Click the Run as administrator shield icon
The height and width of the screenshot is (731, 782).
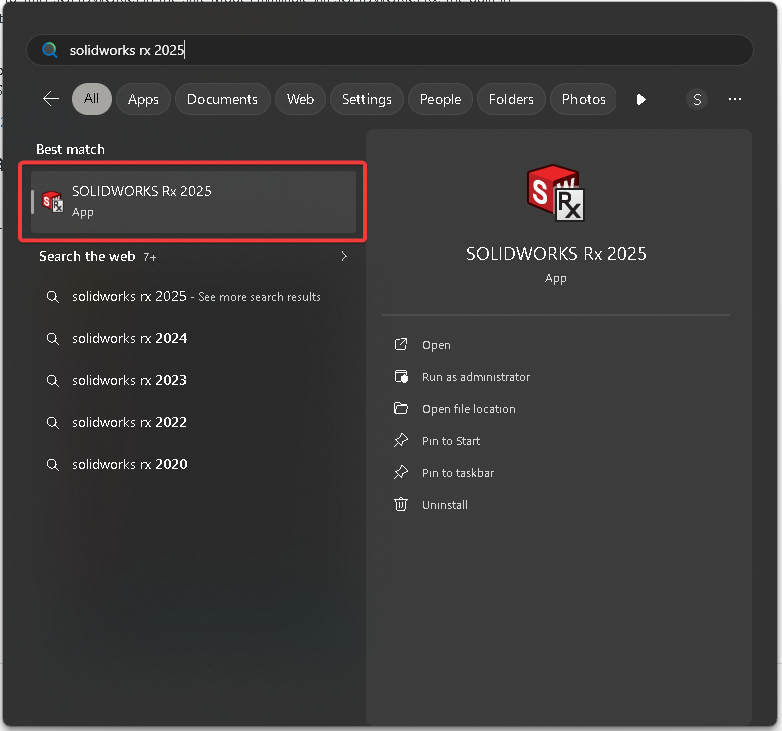coord(401,376)
